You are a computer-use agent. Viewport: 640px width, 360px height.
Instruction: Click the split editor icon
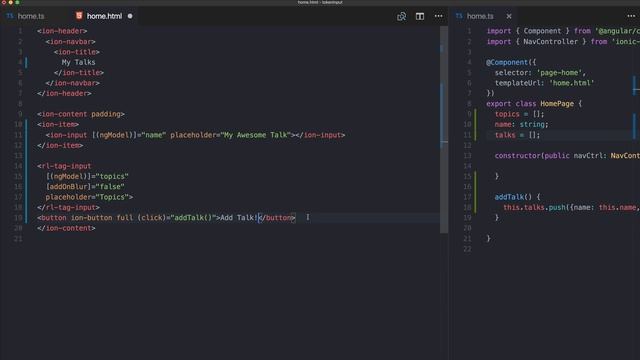(x=420, y=16)
